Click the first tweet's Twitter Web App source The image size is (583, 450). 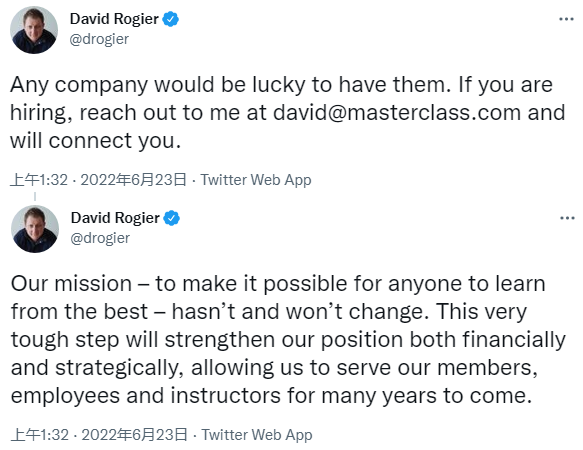pyautogui.click(x=256, y=180)
